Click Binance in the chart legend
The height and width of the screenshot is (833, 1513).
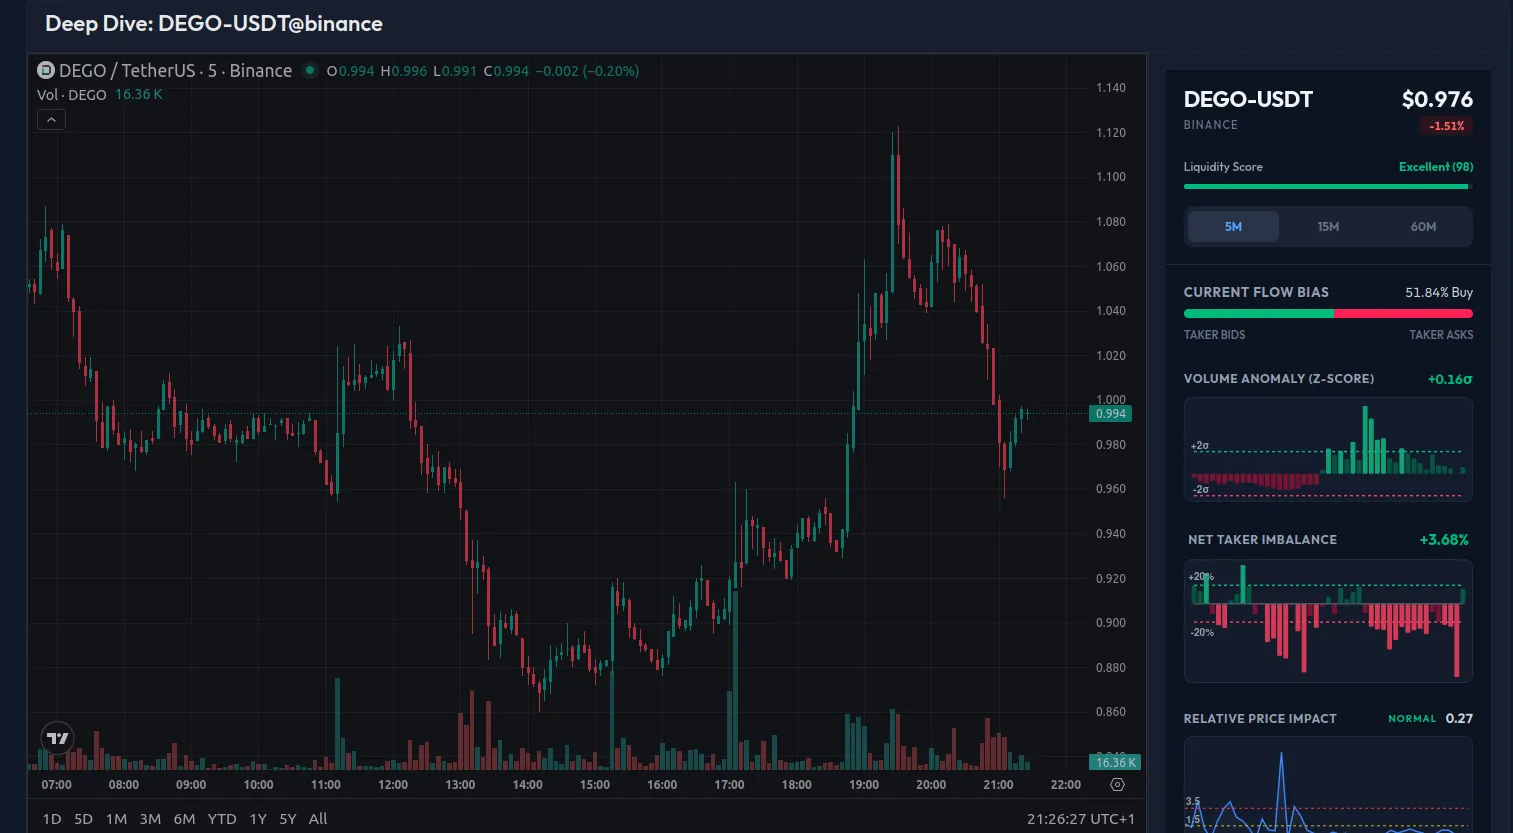261,70
